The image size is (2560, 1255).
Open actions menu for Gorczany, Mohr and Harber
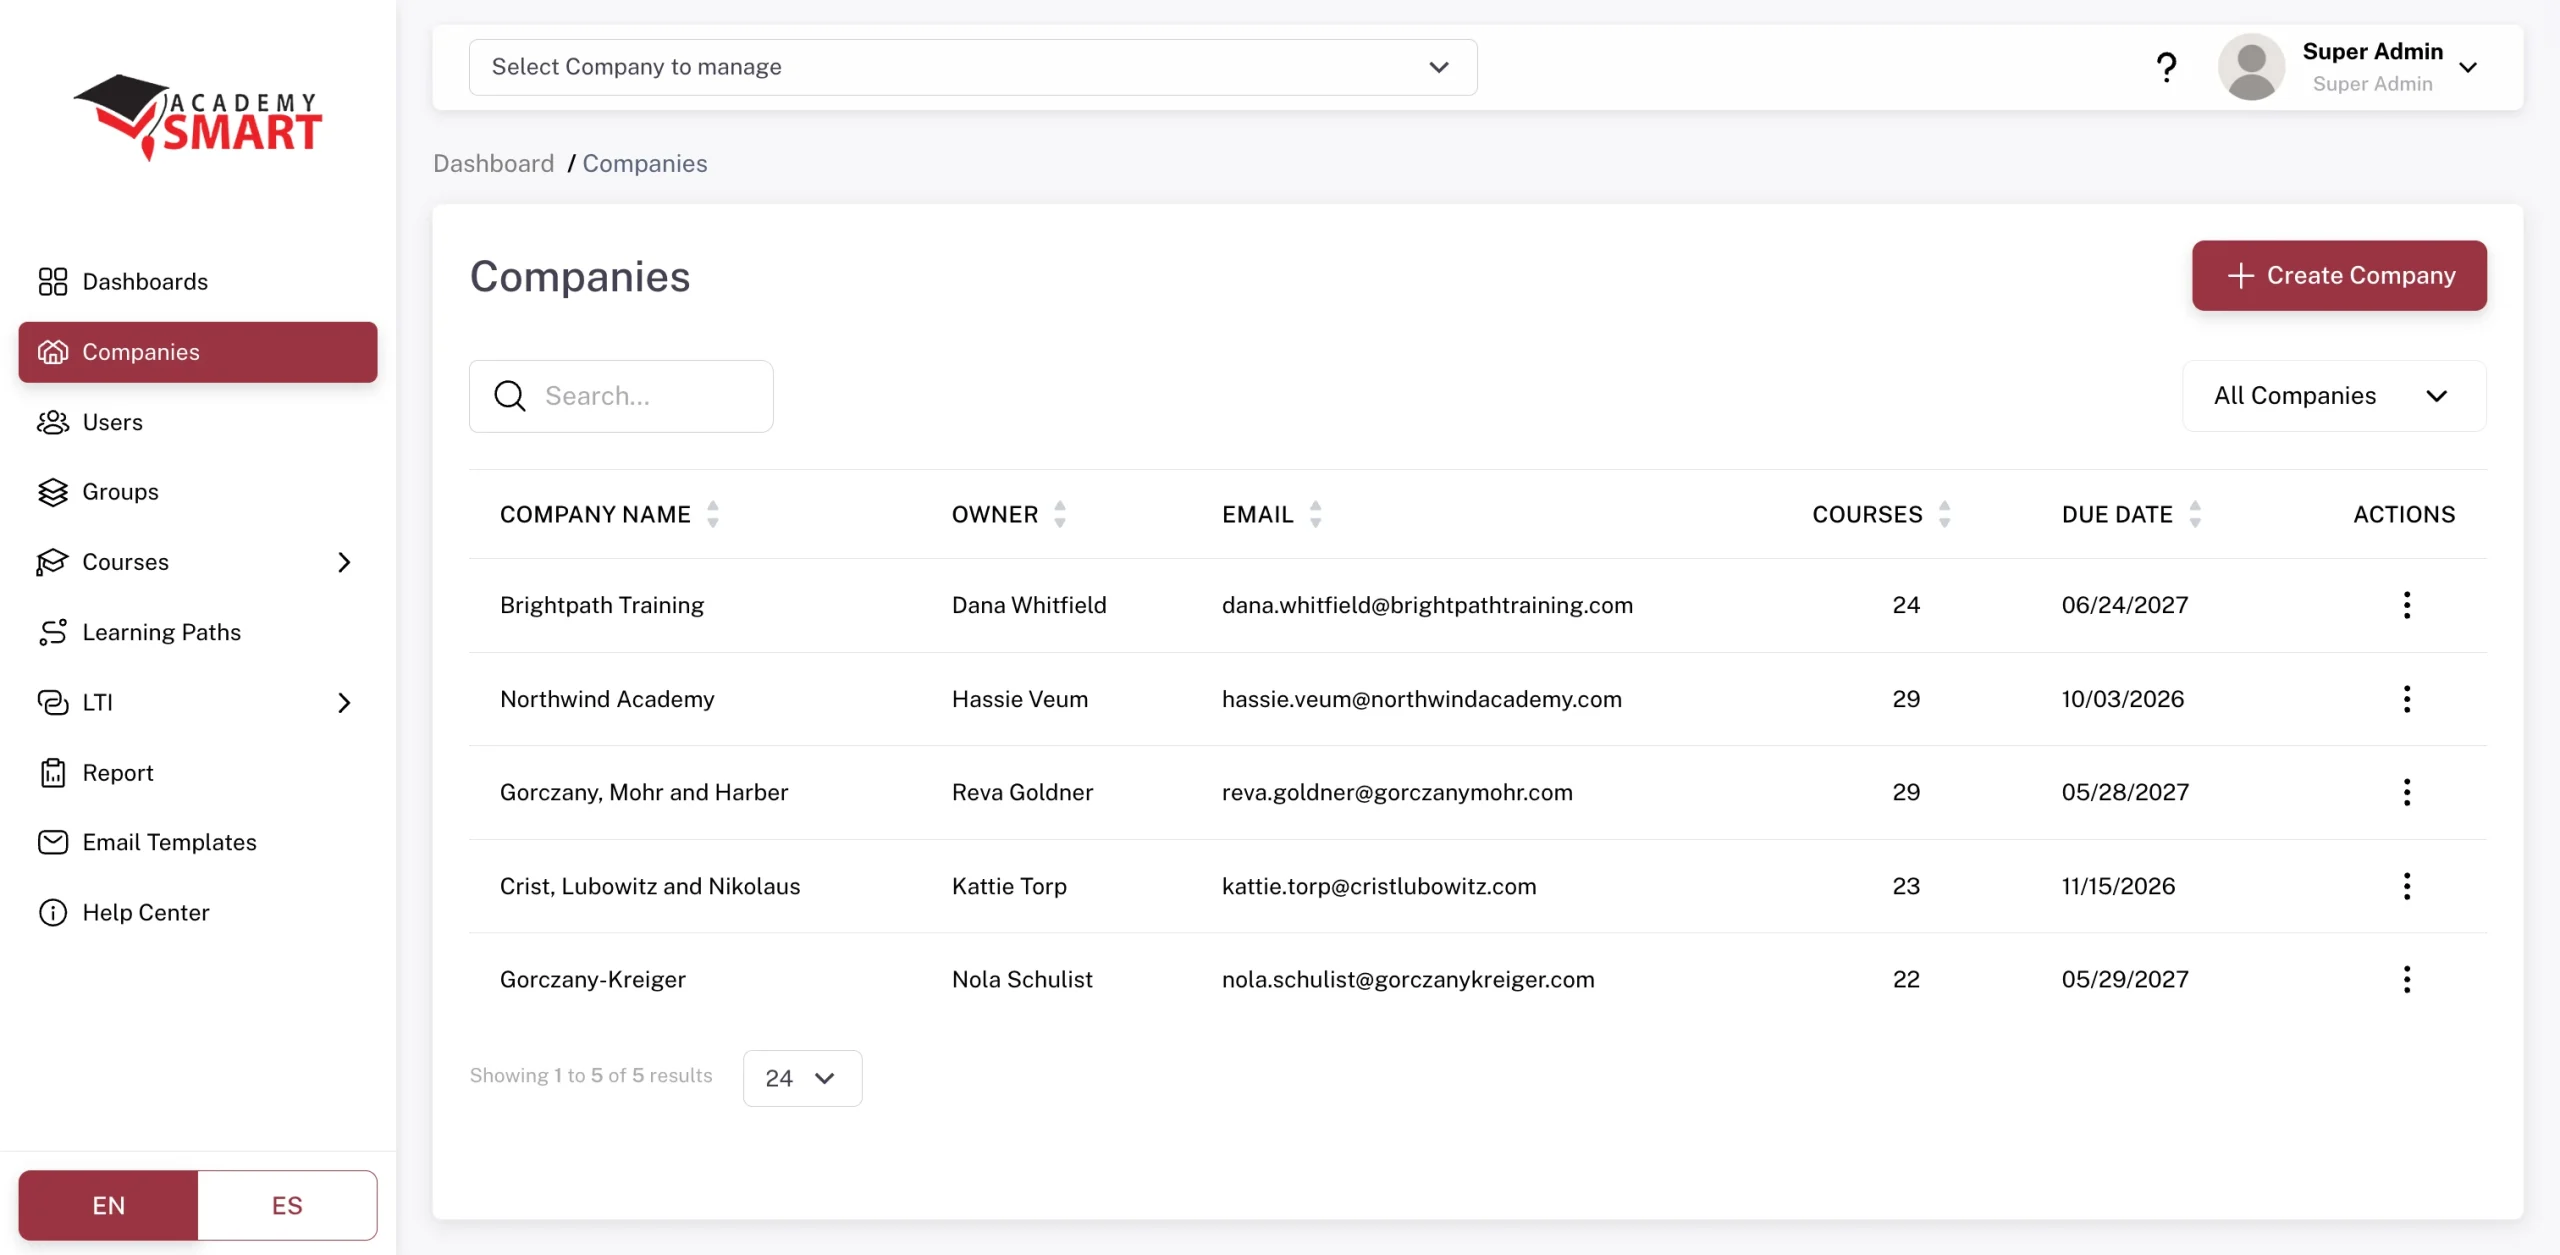pyautogui.click(x=2406, y=792)
